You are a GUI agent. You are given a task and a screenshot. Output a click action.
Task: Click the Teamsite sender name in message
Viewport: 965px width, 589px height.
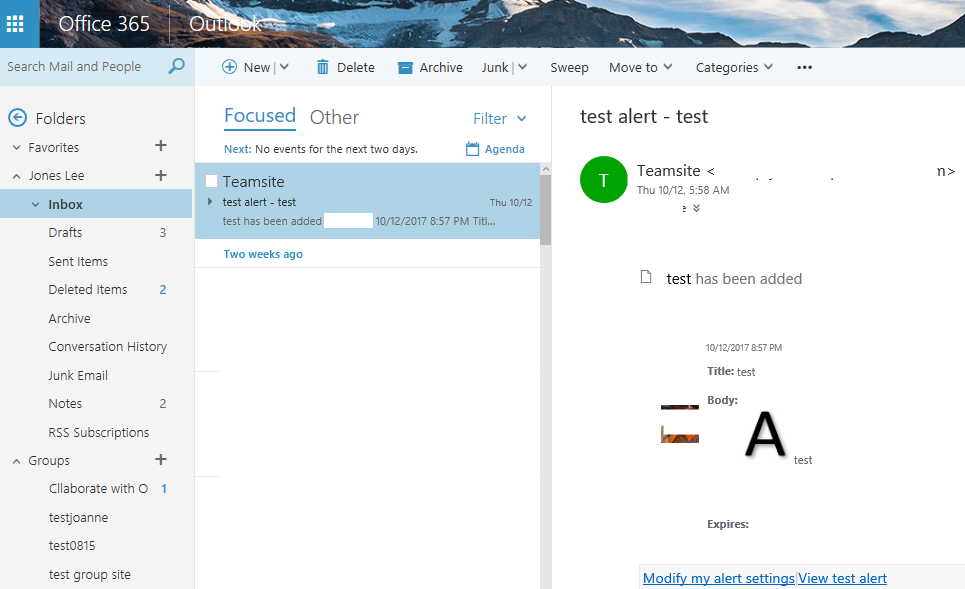pyautogui.click(x=668, y=170)
